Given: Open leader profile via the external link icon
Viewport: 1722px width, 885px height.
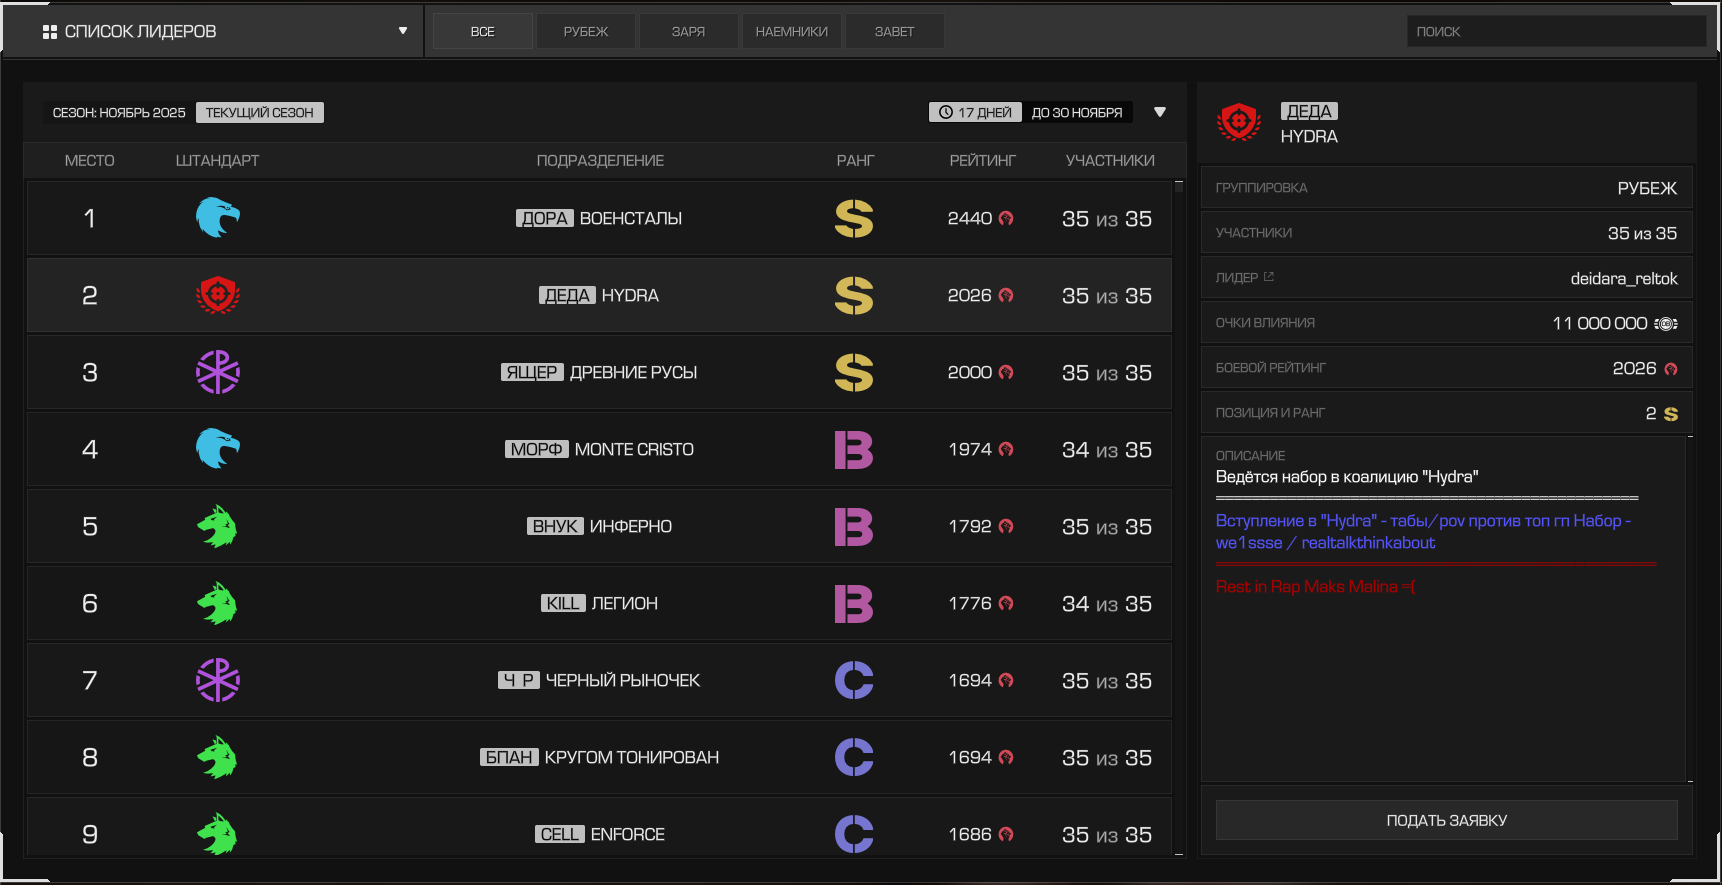Looking at the screenshot, I should click(1269, 277).
